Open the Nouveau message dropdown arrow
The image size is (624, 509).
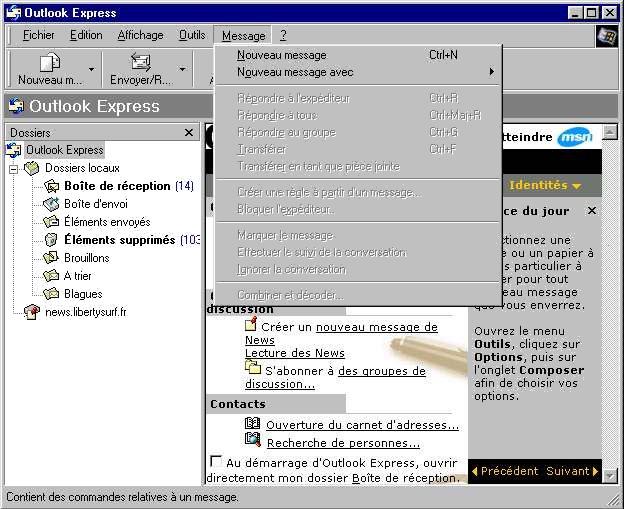point(92,69)
